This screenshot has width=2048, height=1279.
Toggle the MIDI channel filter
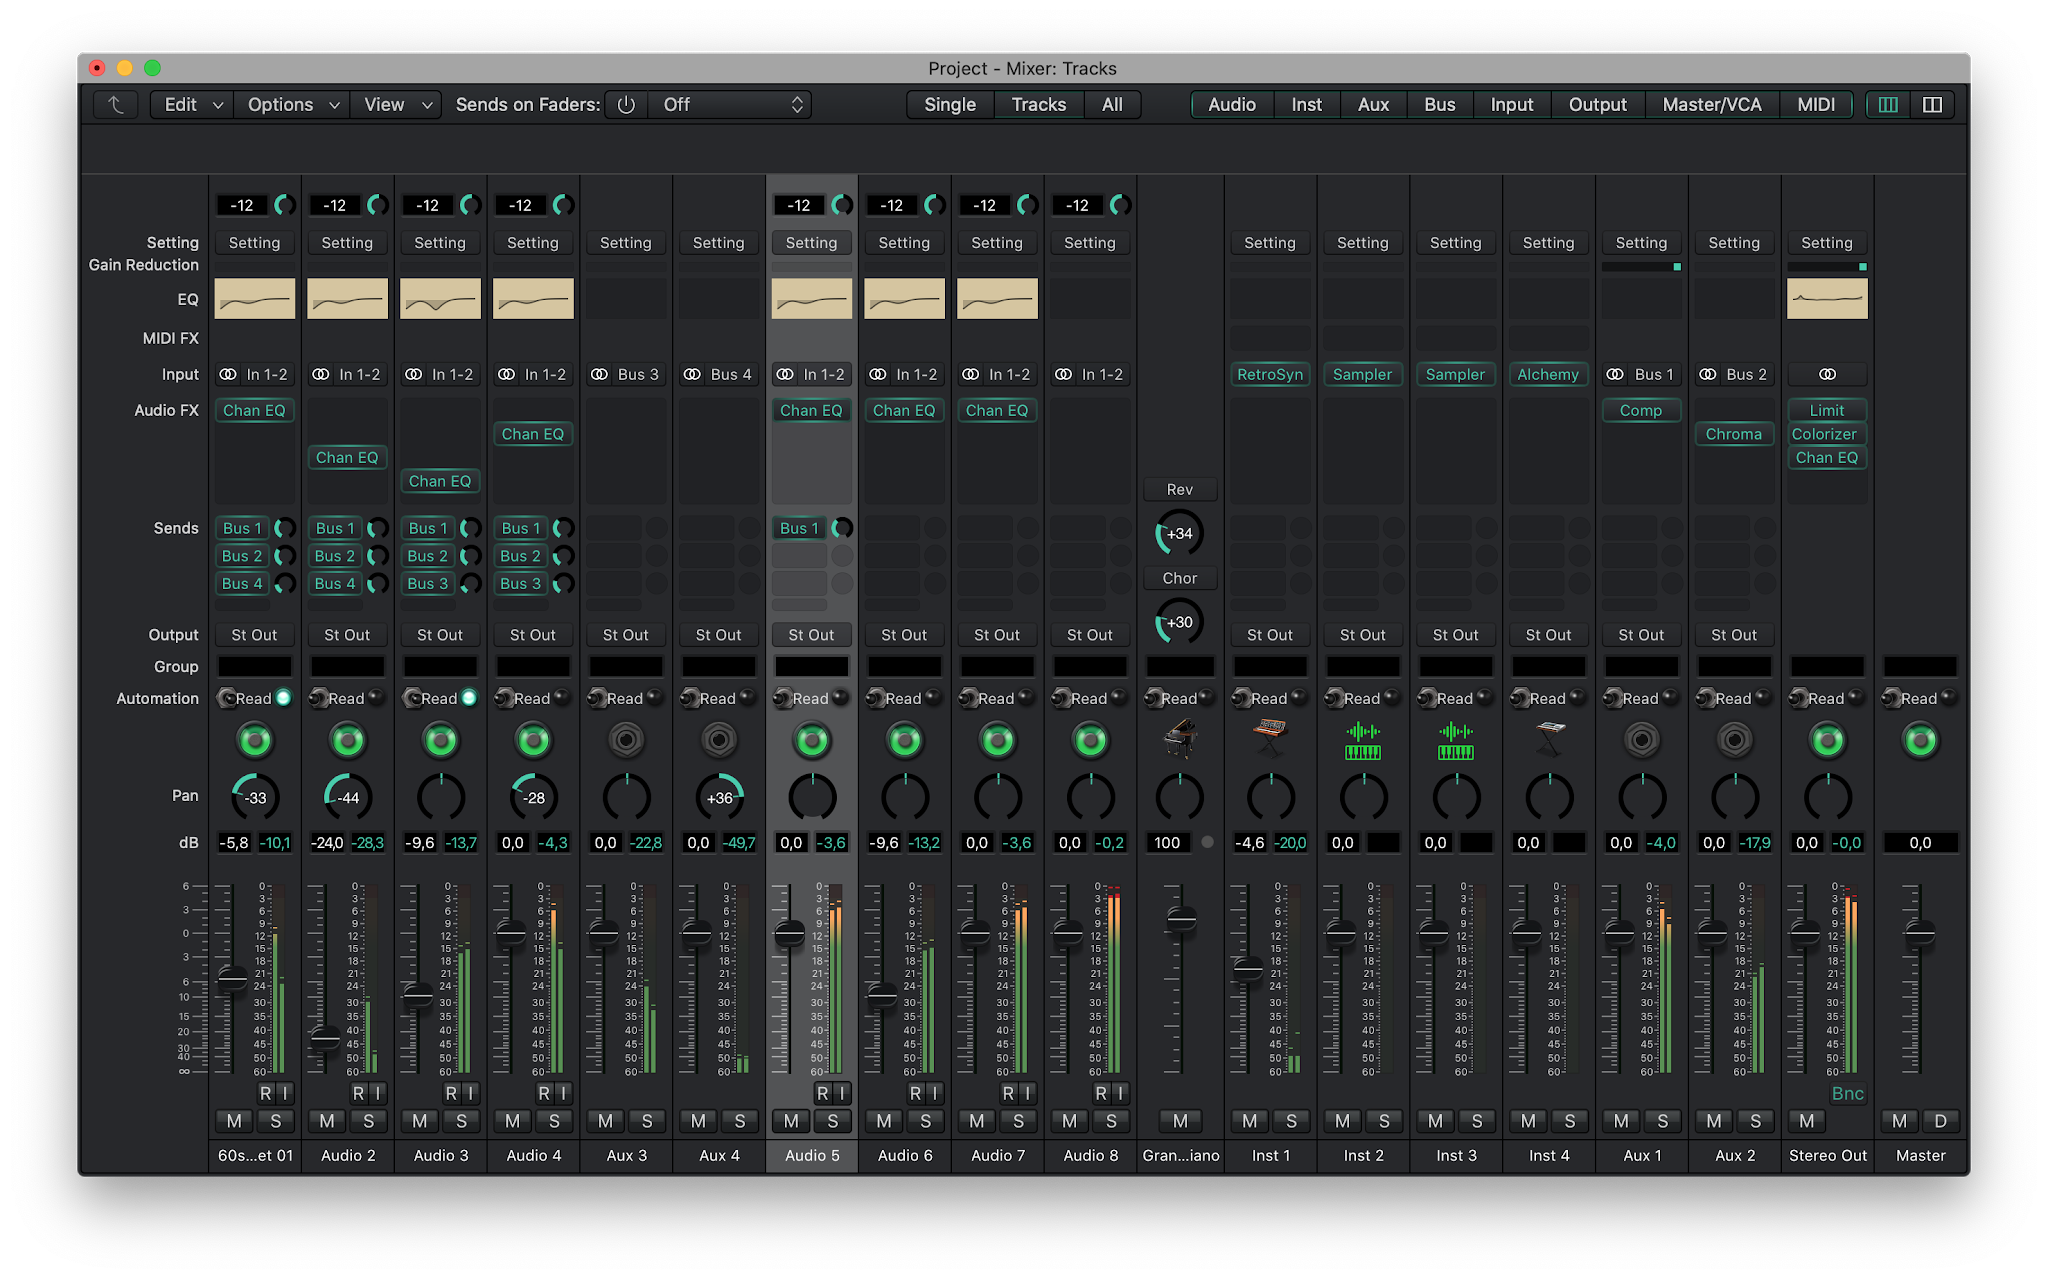tap(1816, 104)
